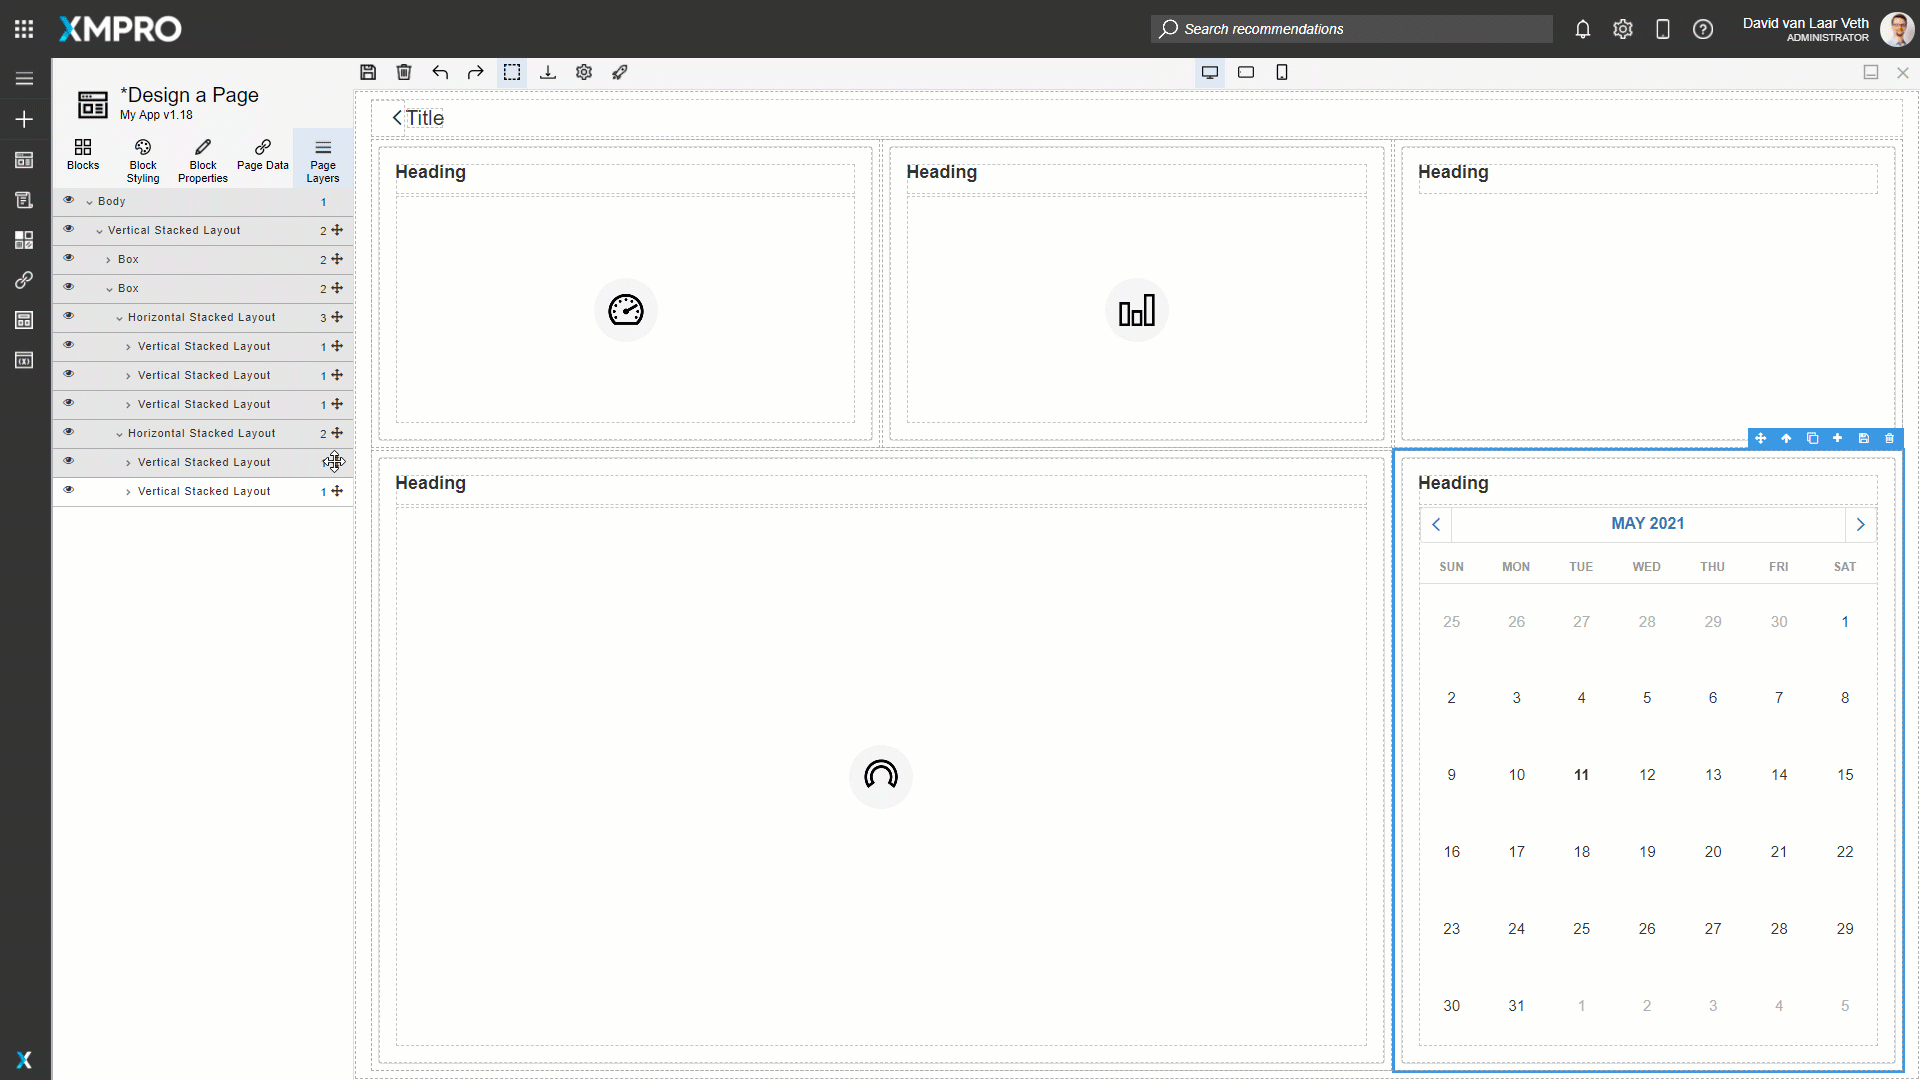Select the bar chart placeholder widget
Viewport: 1920px width, 1080px height.
pyautogui.click(x=1137, y=310)
